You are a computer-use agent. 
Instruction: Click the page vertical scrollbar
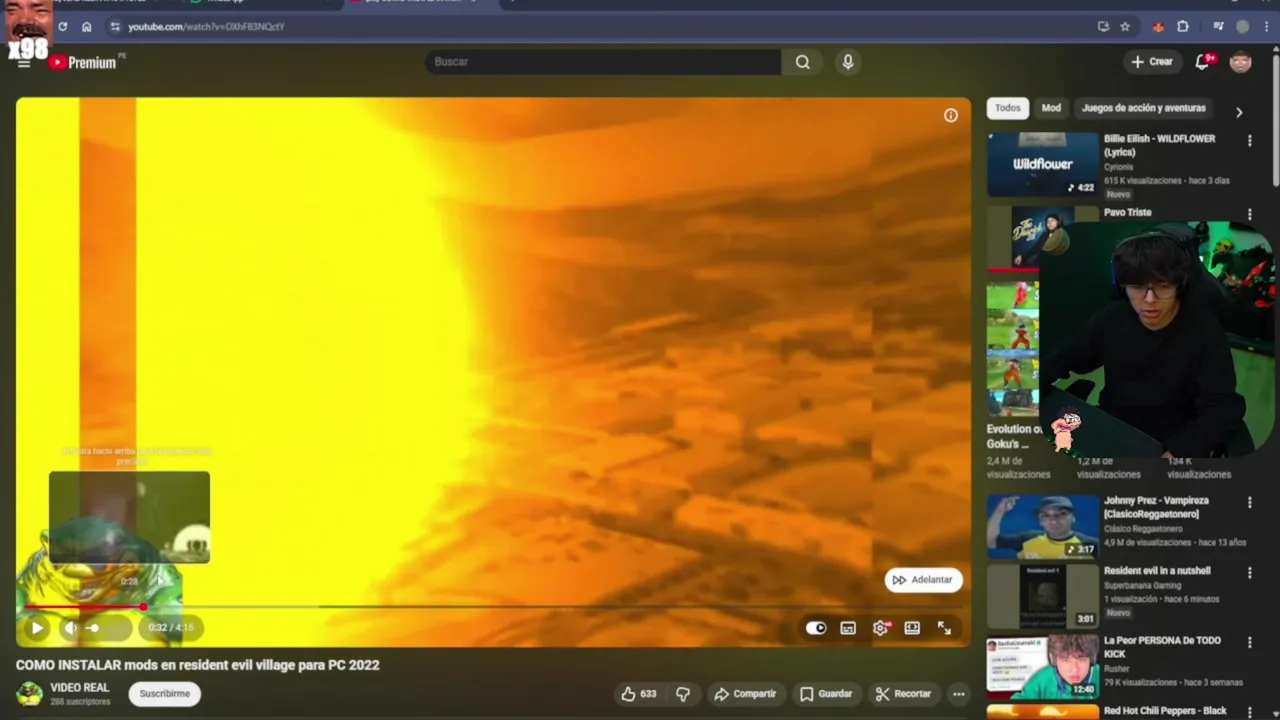coord(1275,120)
